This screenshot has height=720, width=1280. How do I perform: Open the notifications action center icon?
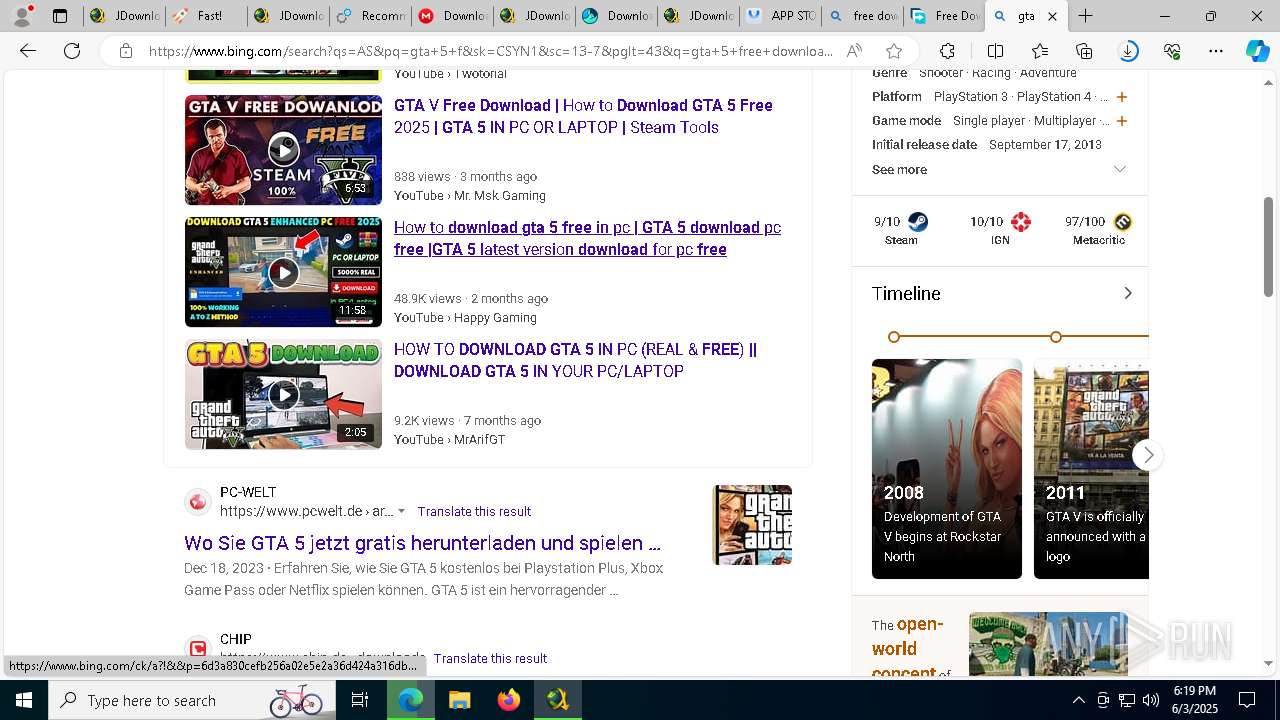coord(1247,700)
